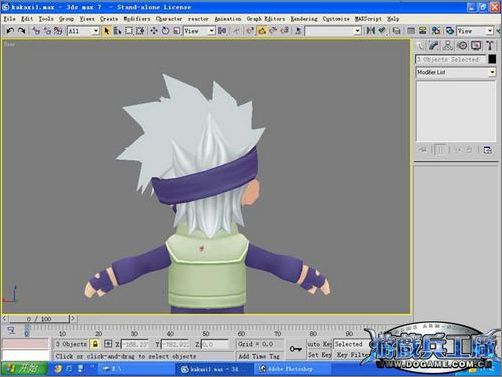Open the Motion command panel tab

pos(462,46)
